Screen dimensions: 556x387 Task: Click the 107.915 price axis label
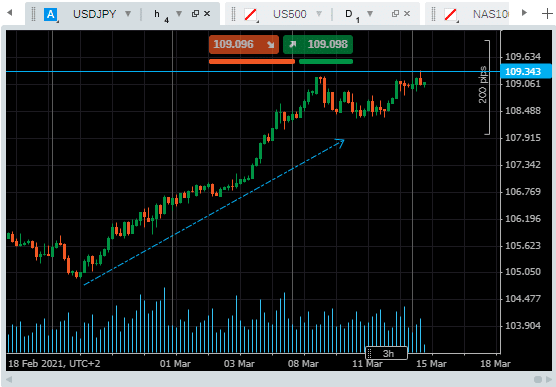523,138
